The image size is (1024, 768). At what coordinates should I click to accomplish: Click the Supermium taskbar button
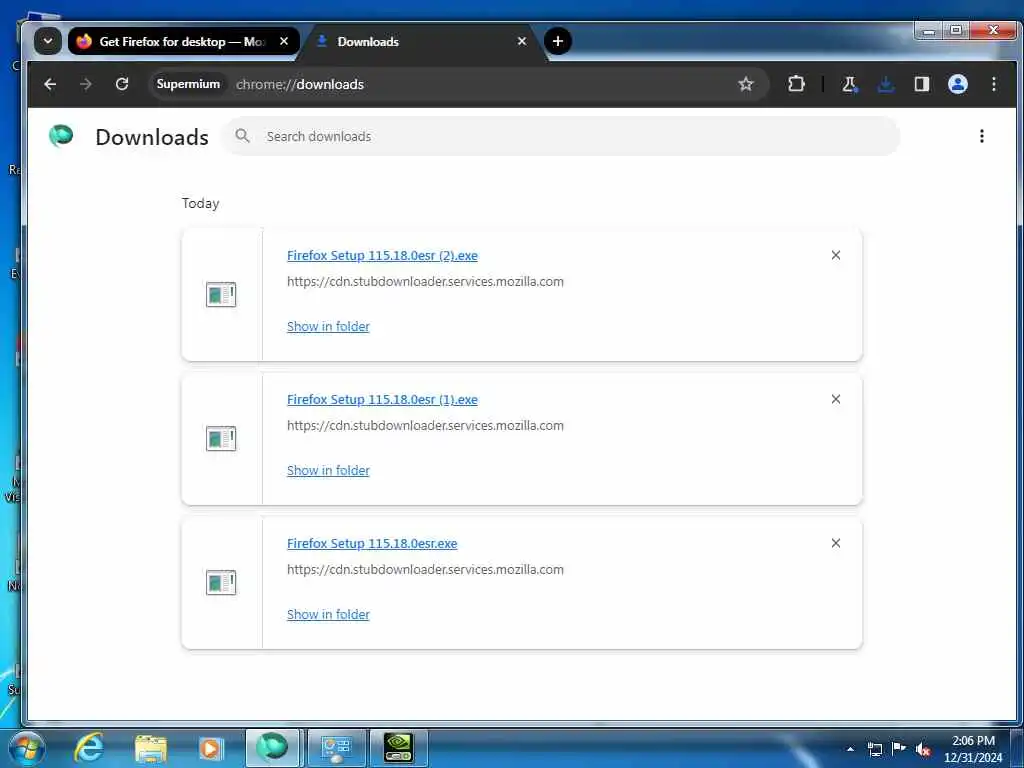[272, 748]
